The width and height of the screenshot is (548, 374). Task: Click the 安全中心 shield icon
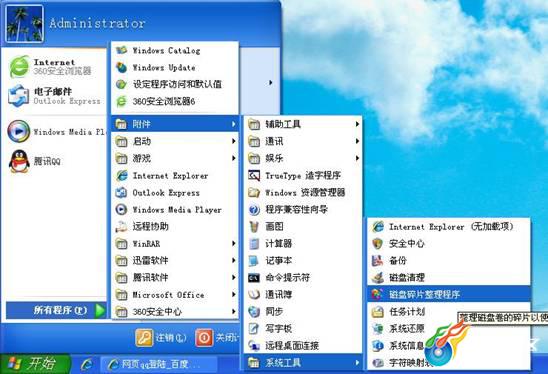[x=377, y=244]
